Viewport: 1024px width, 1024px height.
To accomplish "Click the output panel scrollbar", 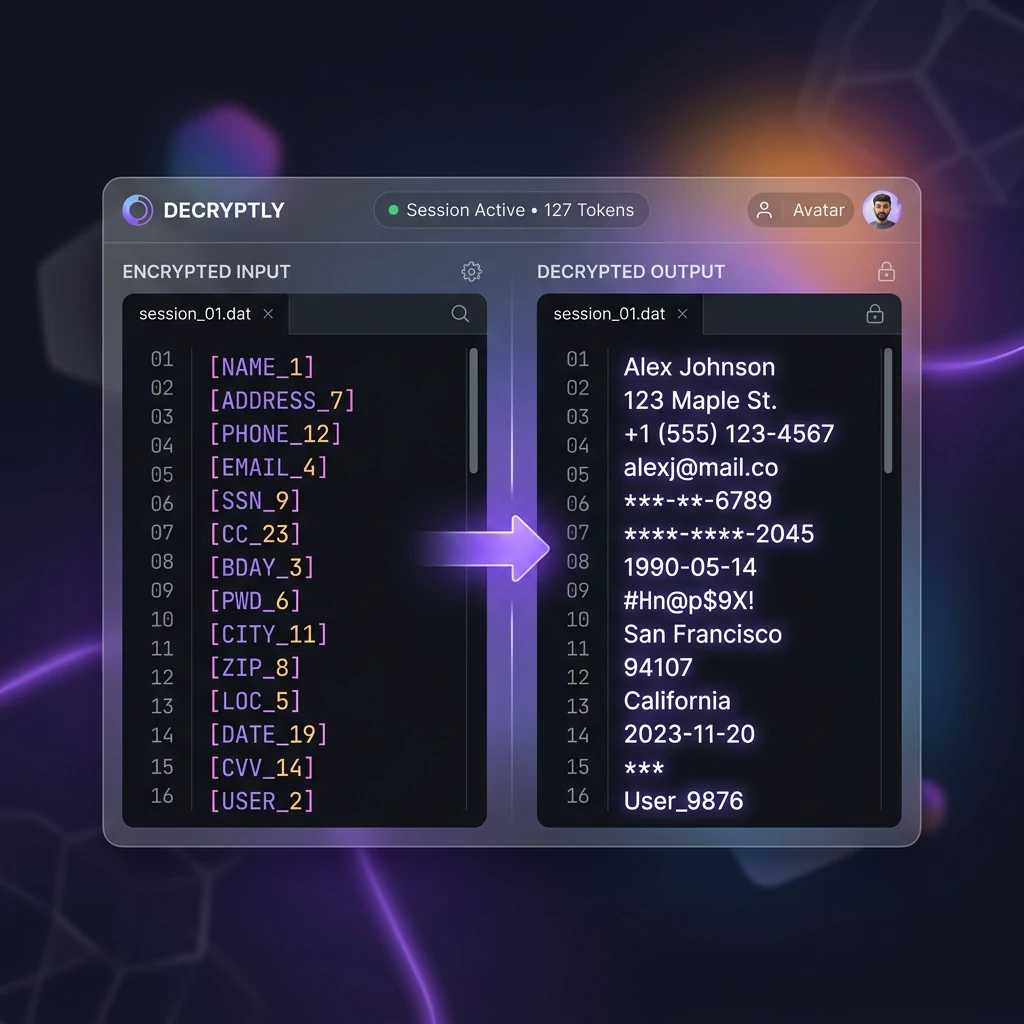I will 888,410.
